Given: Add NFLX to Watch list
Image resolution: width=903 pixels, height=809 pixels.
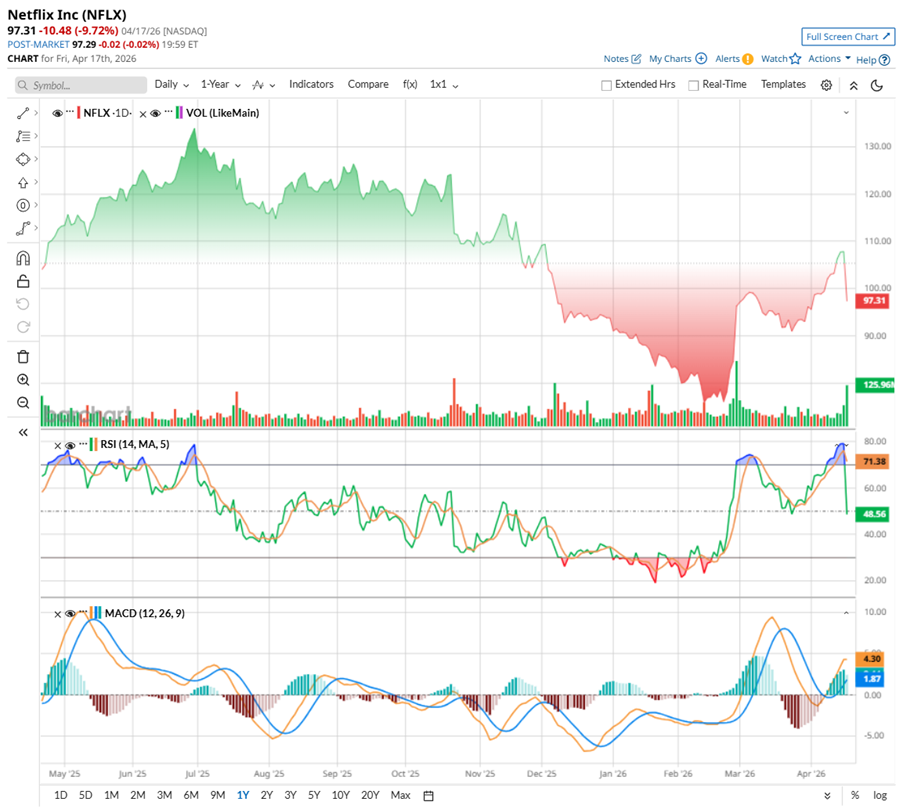Looking at the screenshot, I should pyautogui.click(x=781, y=59).
